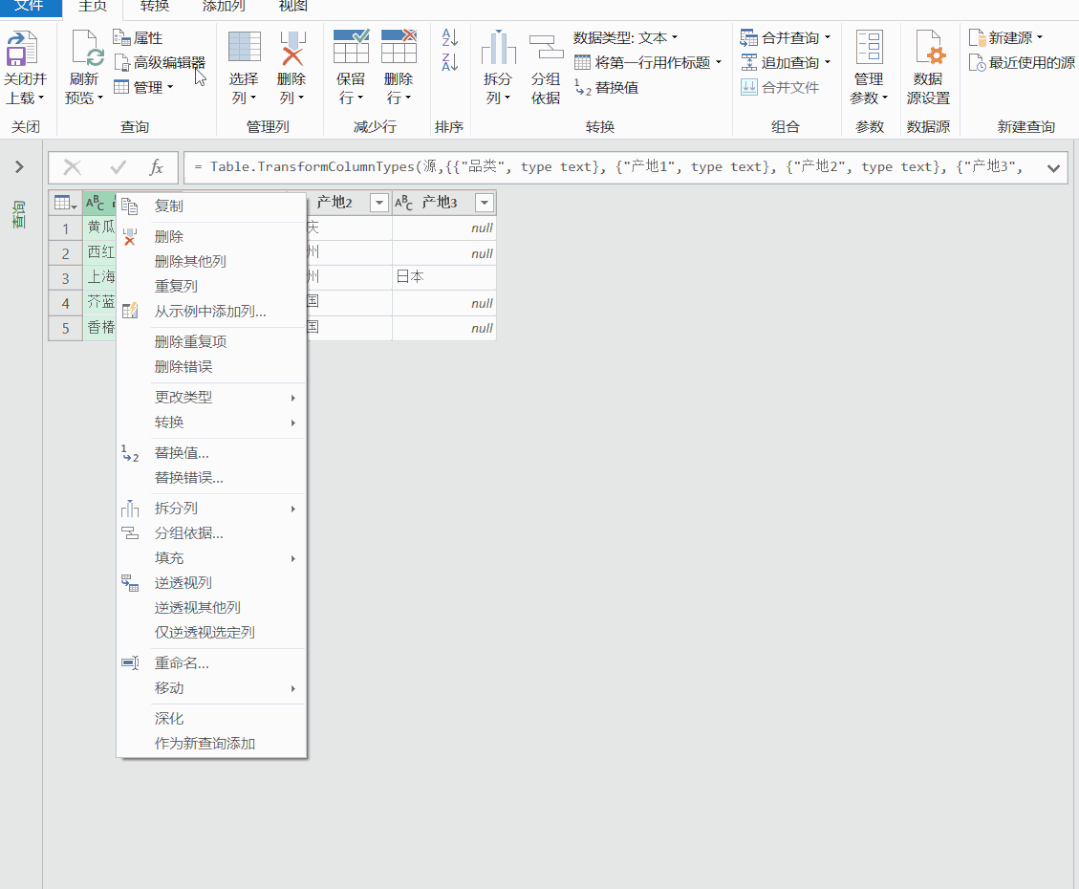The width and height of the screenshot is (1079, 889).
Task: Choose 重复列 from the context menu
Action: point(212,286)
